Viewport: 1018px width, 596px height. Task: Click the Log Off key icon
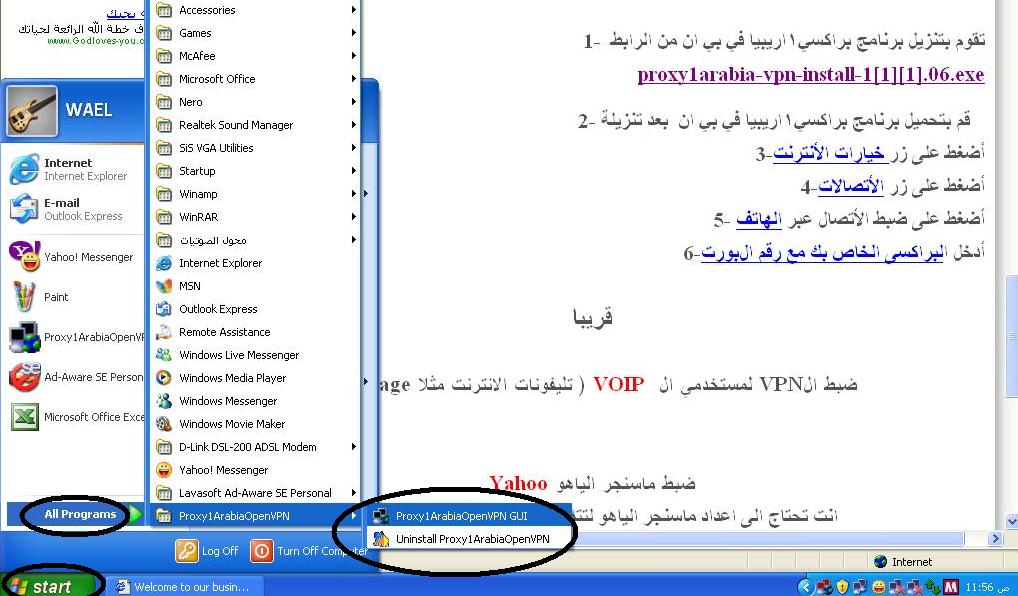pyautogui.click(x=186, y=551)
